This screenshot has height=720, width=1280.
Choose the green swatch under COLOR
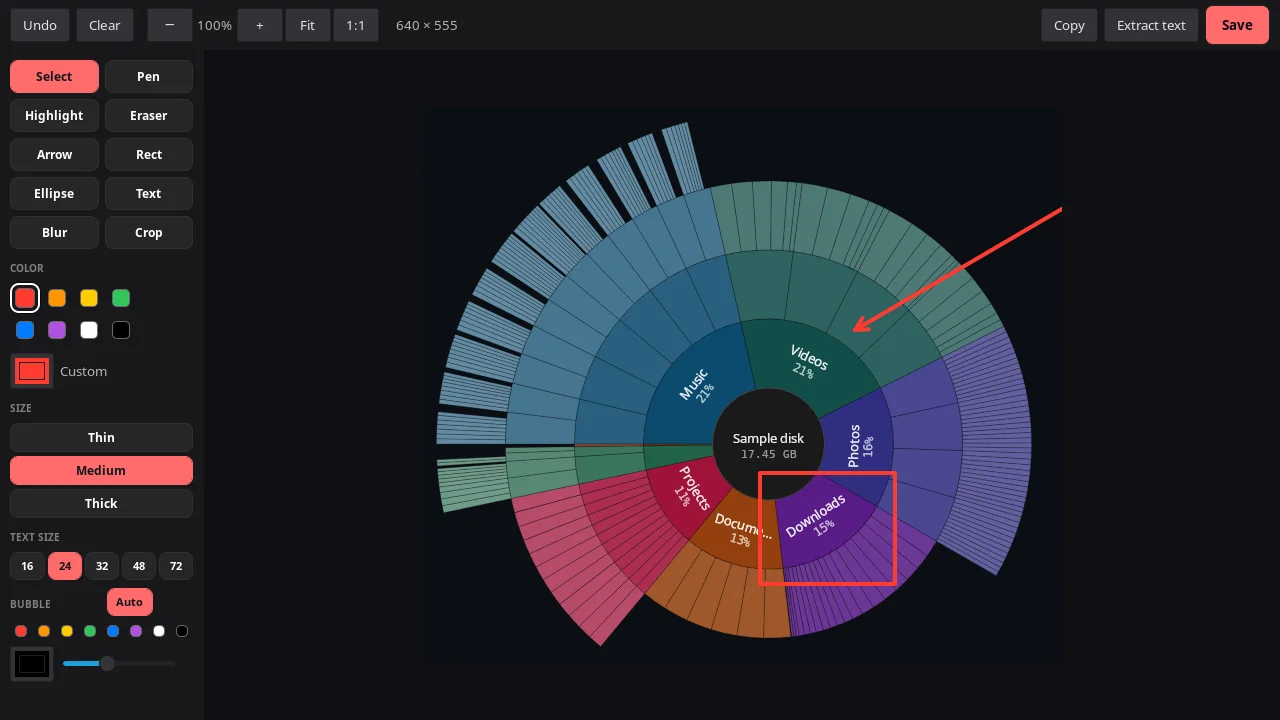(x=121, y=298)
